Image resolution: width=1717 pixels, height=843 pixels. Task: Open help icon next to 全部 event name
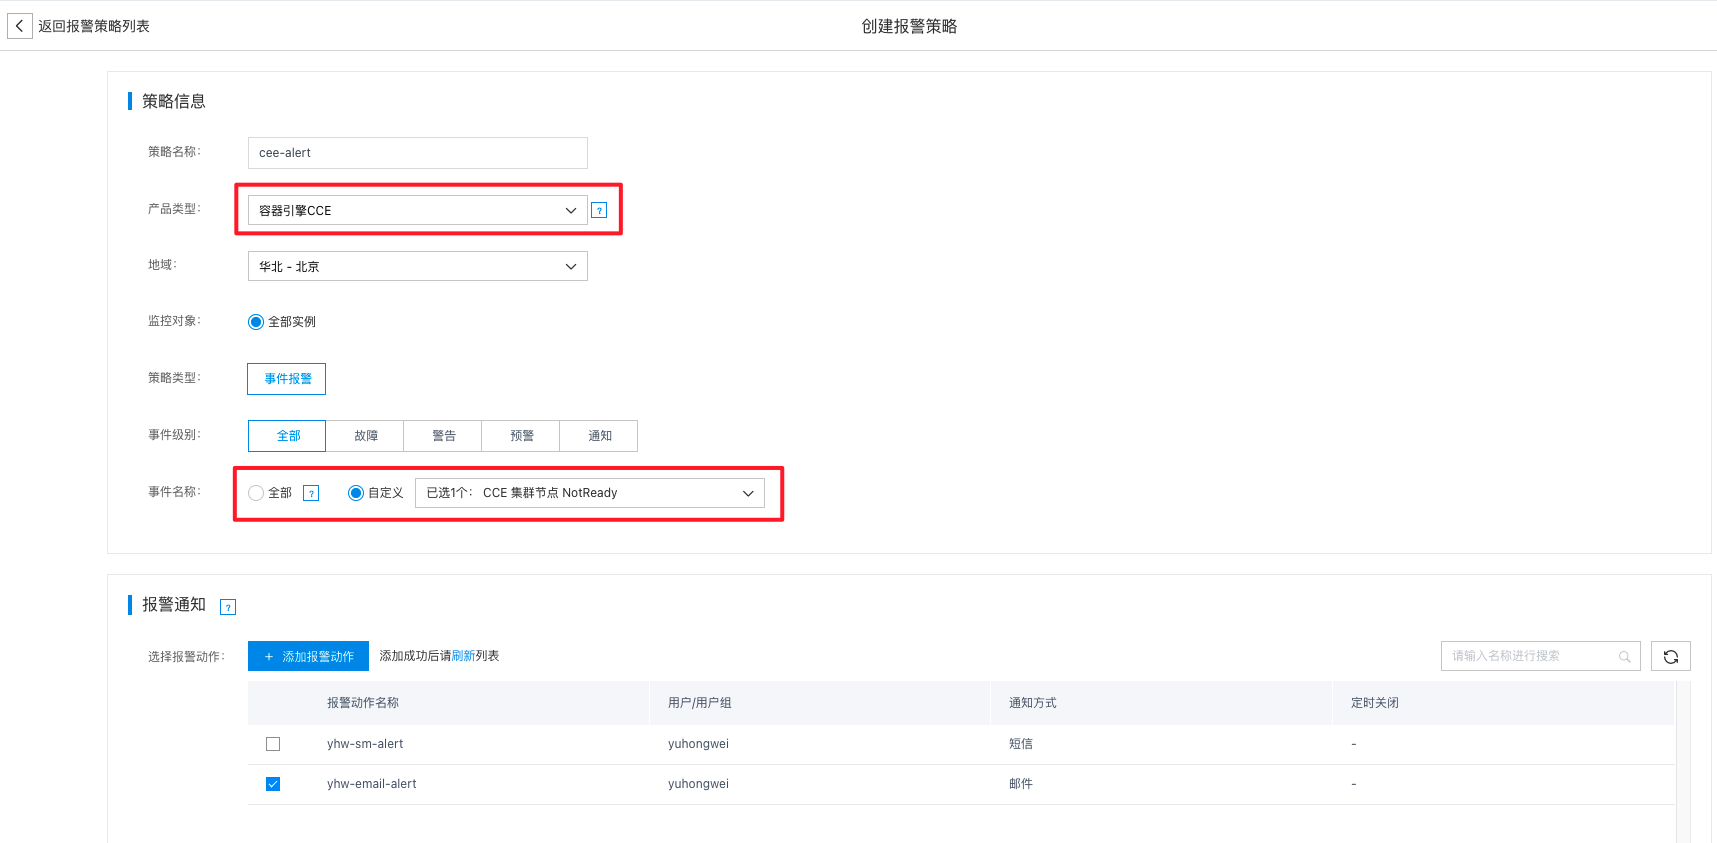pyautogui.click(x=311, y=493)
